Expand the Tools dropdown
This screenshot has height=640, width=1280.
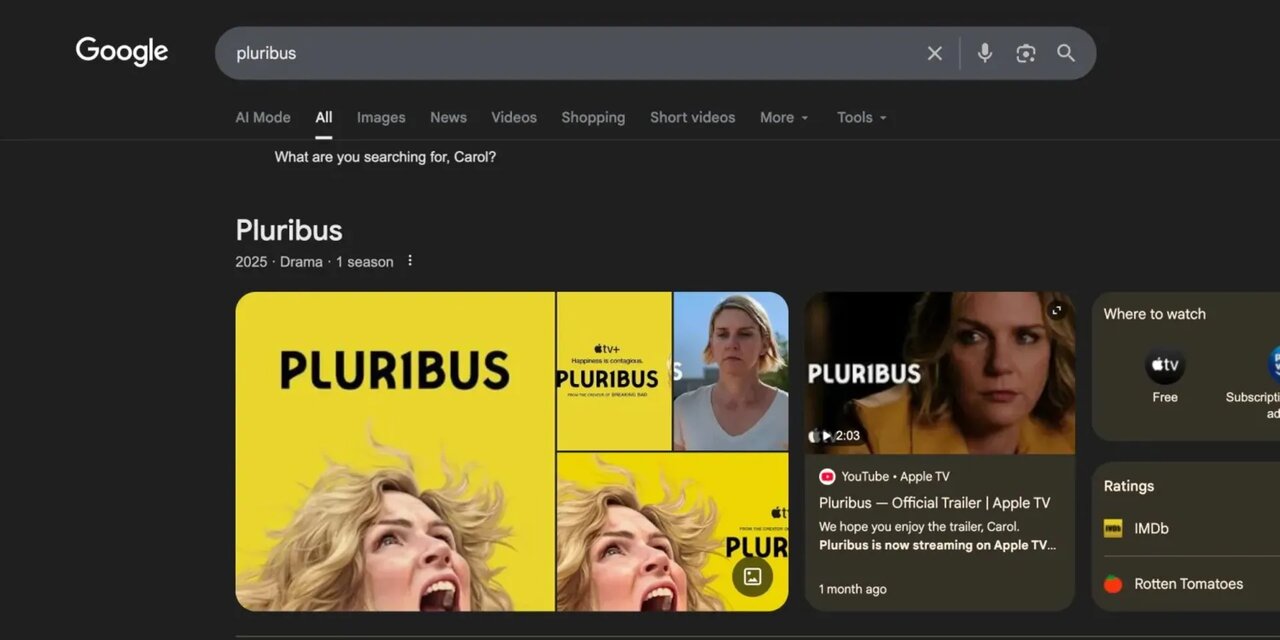pyautogui.click(x=861, y=117)
